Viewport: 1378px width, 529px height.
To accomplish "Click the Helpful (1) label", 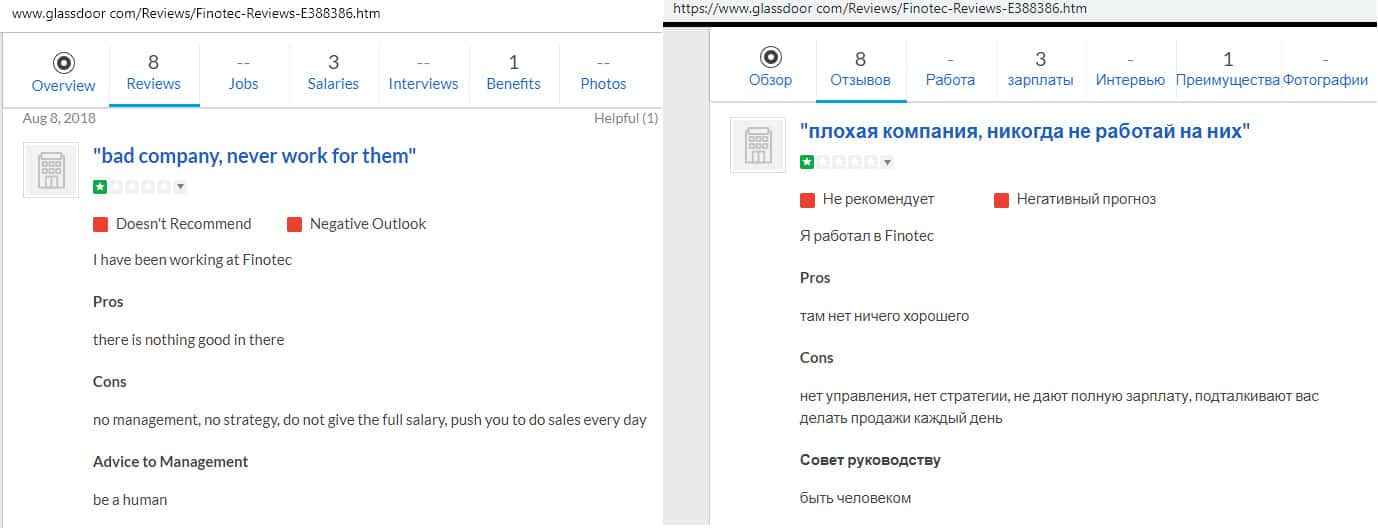I will (x=626, y=118).
